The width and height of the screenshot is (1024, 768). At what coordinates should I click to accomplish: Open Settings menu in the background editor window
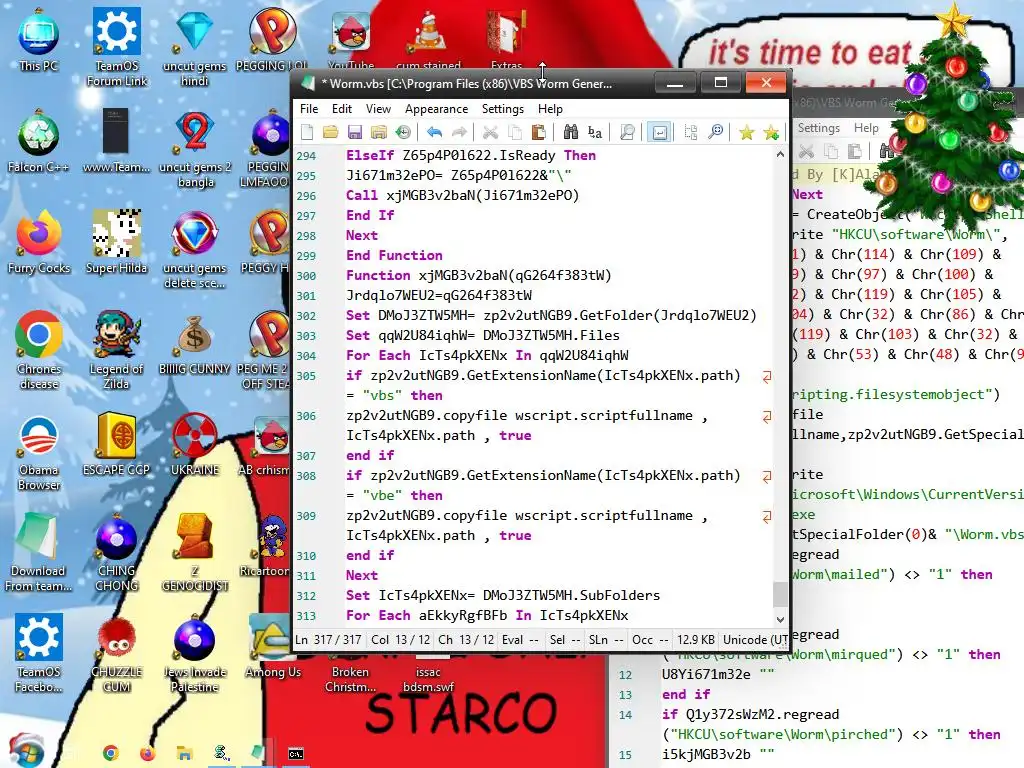818,128
